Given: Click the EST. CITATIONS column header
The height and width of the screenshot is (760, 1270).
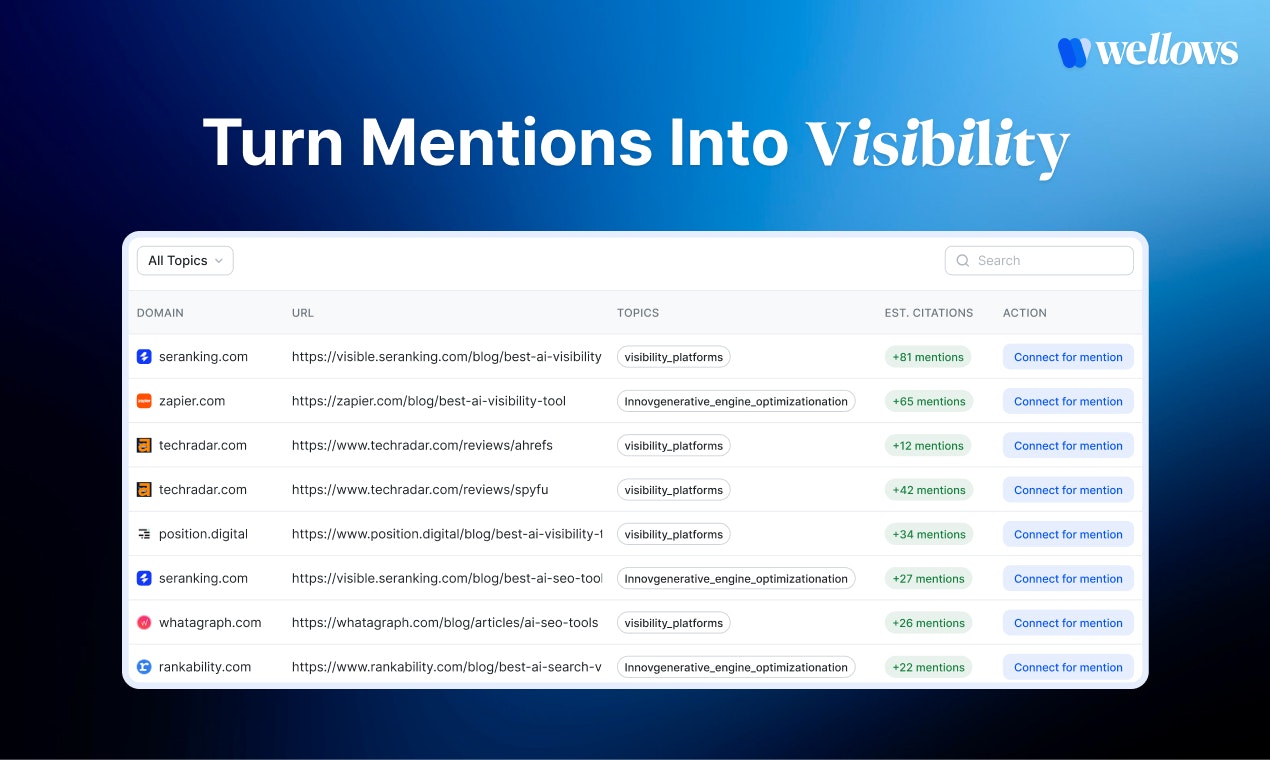Looking at the screenshot, I should point(929,313).
